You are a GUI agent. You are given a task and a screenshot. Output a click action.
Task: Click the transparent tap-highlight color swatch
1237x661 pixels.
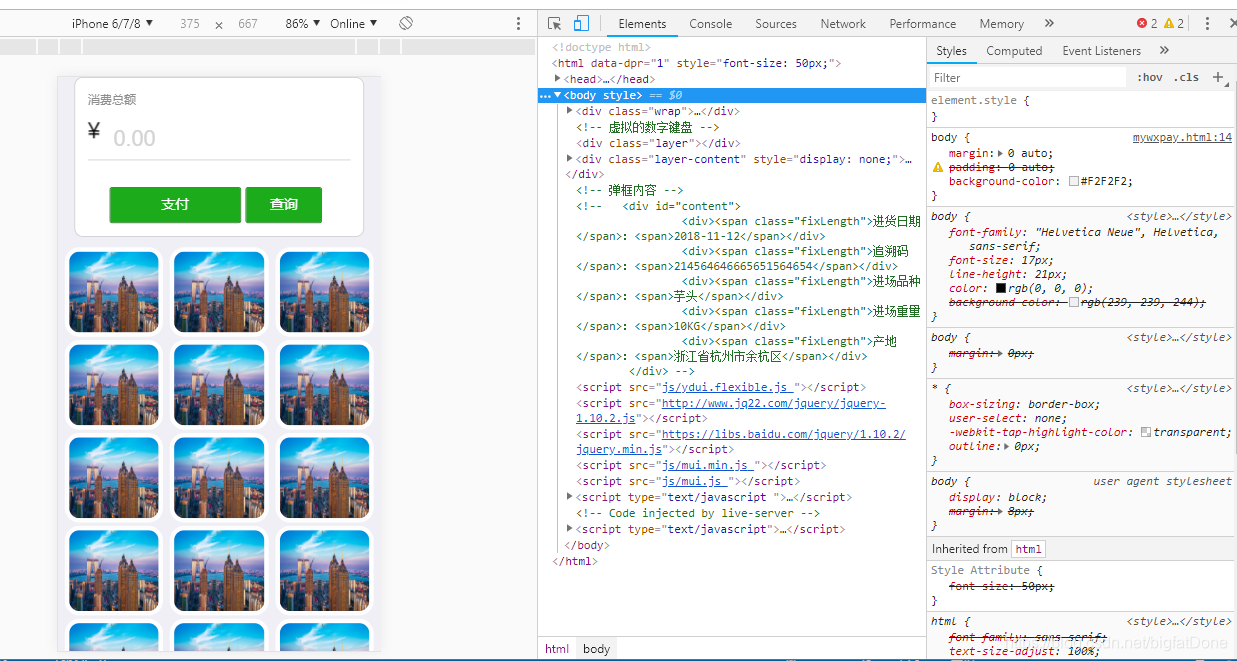[1146, 432]
